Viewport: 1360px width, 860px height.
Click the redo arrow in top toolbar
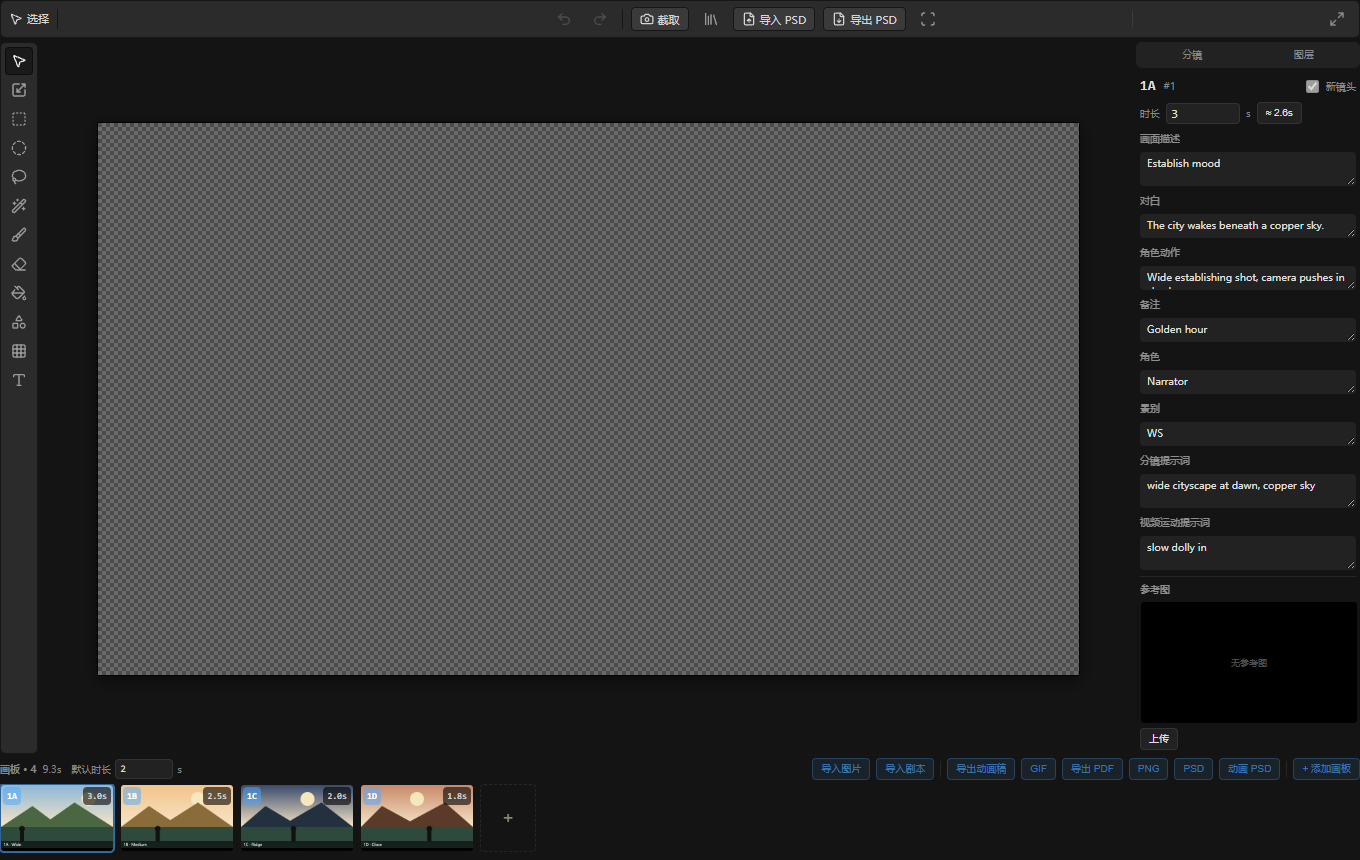600,19
